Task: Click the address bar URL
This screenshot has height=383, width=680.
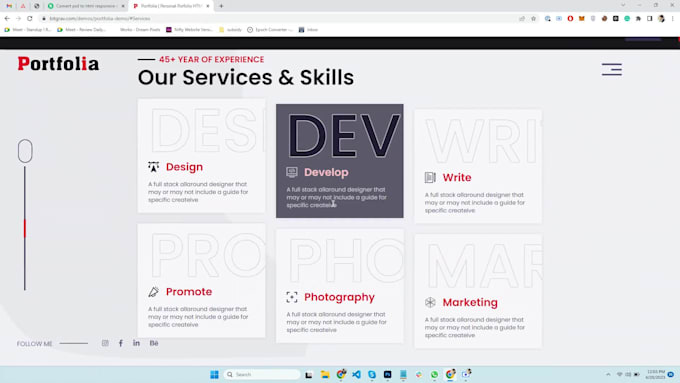Action: click(x=100, y=19)
